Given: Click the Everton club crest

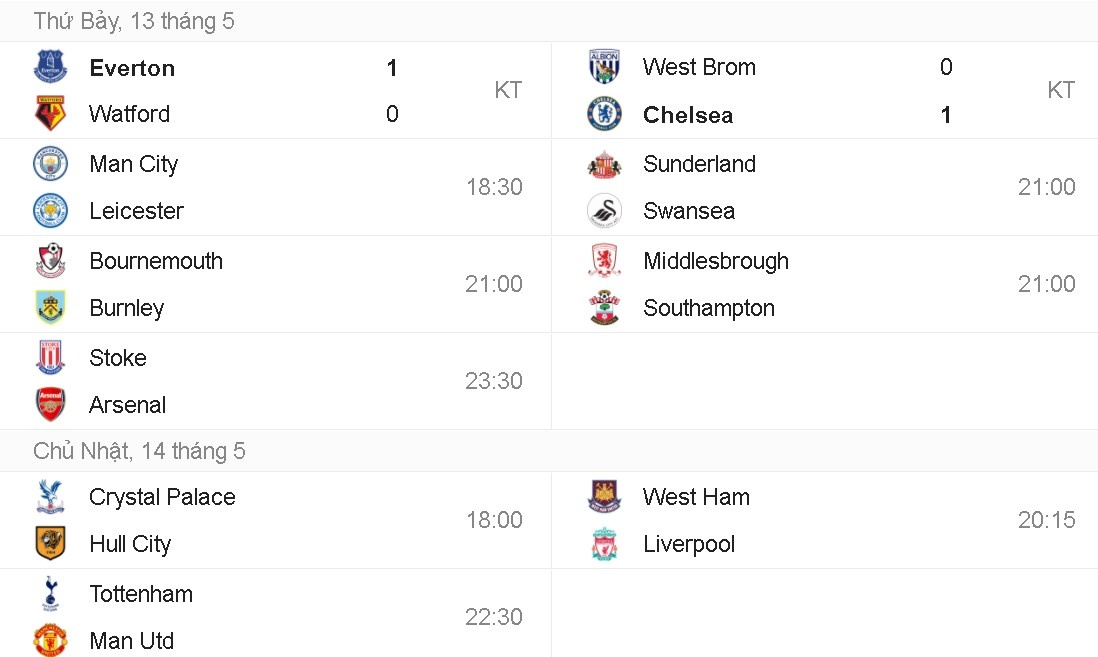Looking at the screenshot, I should pyautogui.click(x=50, y=67).
